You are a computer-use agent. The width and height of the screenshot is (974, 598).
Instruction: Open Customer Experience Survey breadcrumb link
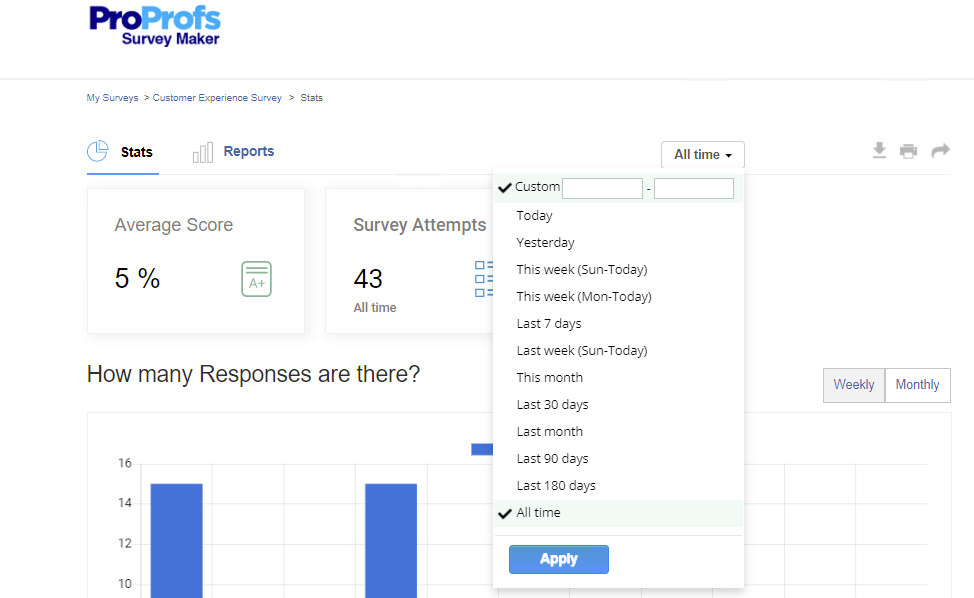217,98
